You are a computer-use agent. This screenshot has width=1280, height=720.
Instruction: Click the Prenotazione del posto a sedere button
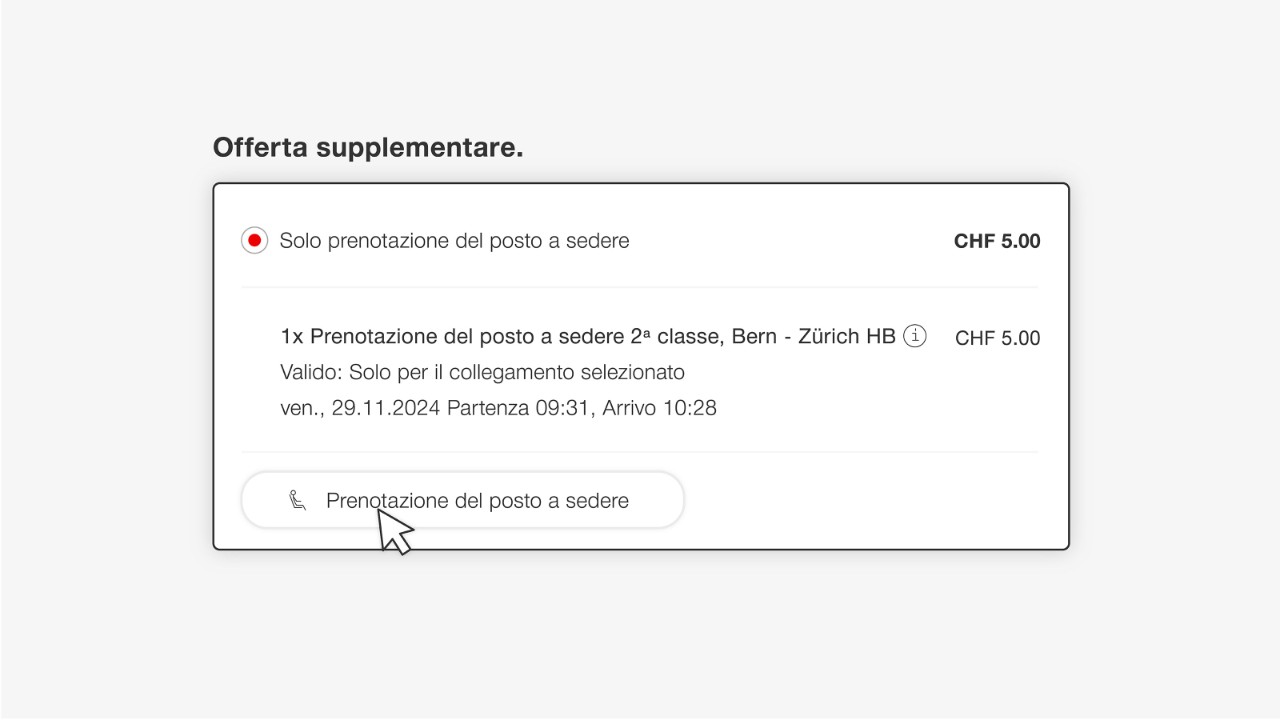tap(462, 500)
